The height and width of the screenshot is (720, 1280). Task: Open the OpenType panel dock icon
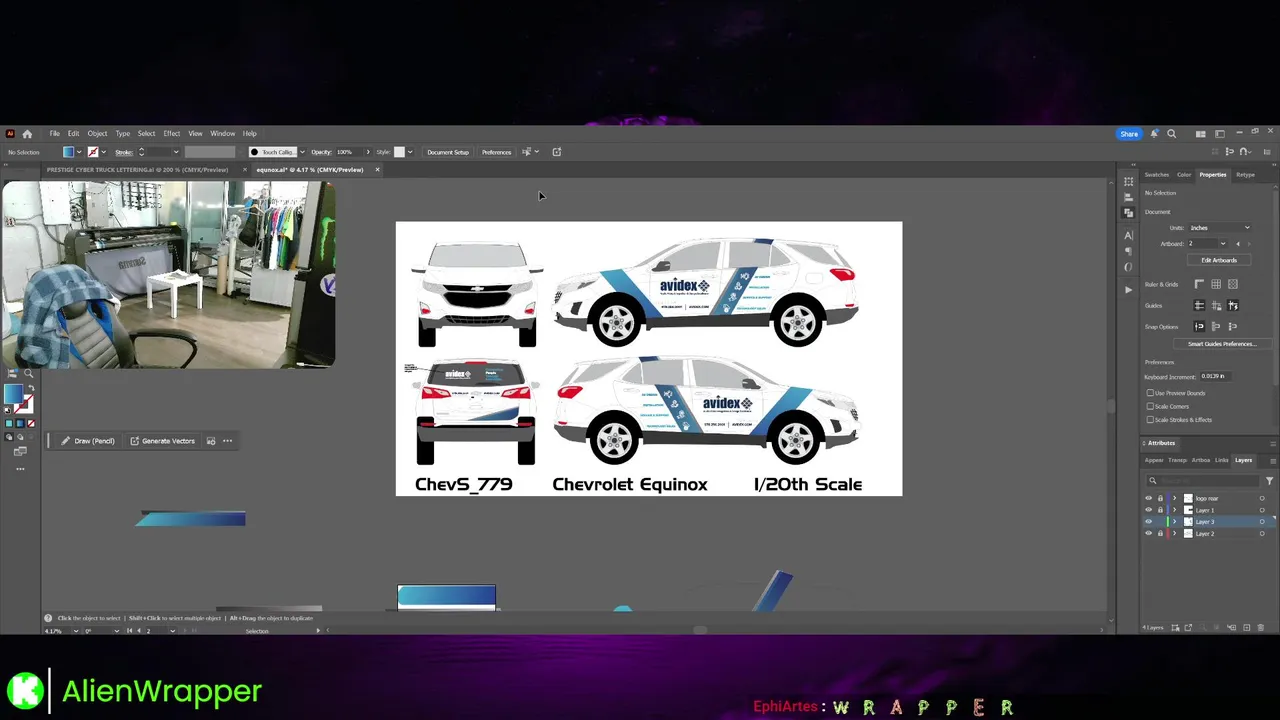pos(1128,267)
